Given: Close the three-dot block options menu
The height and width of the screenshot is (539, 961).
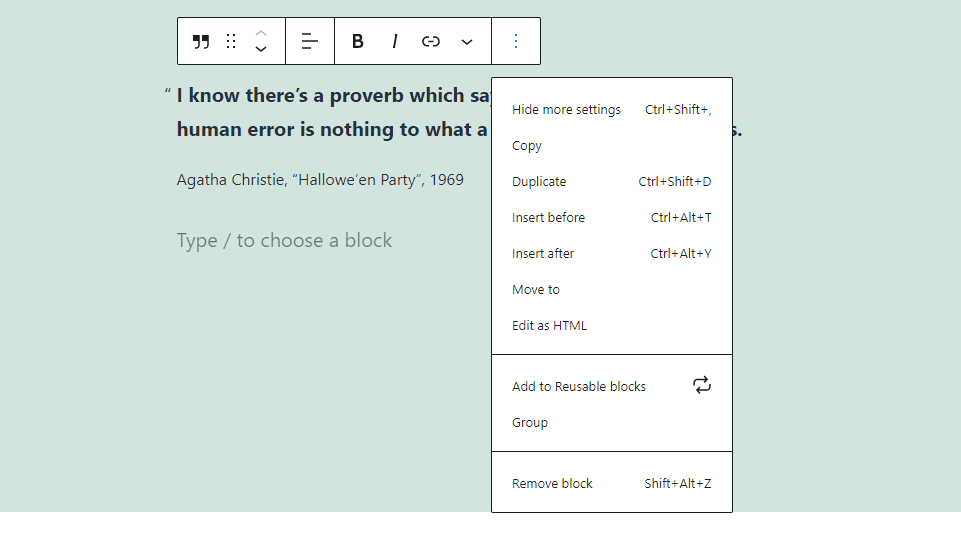Looking at the screenshot, I should pyautogui.click(x=516, y=41).
